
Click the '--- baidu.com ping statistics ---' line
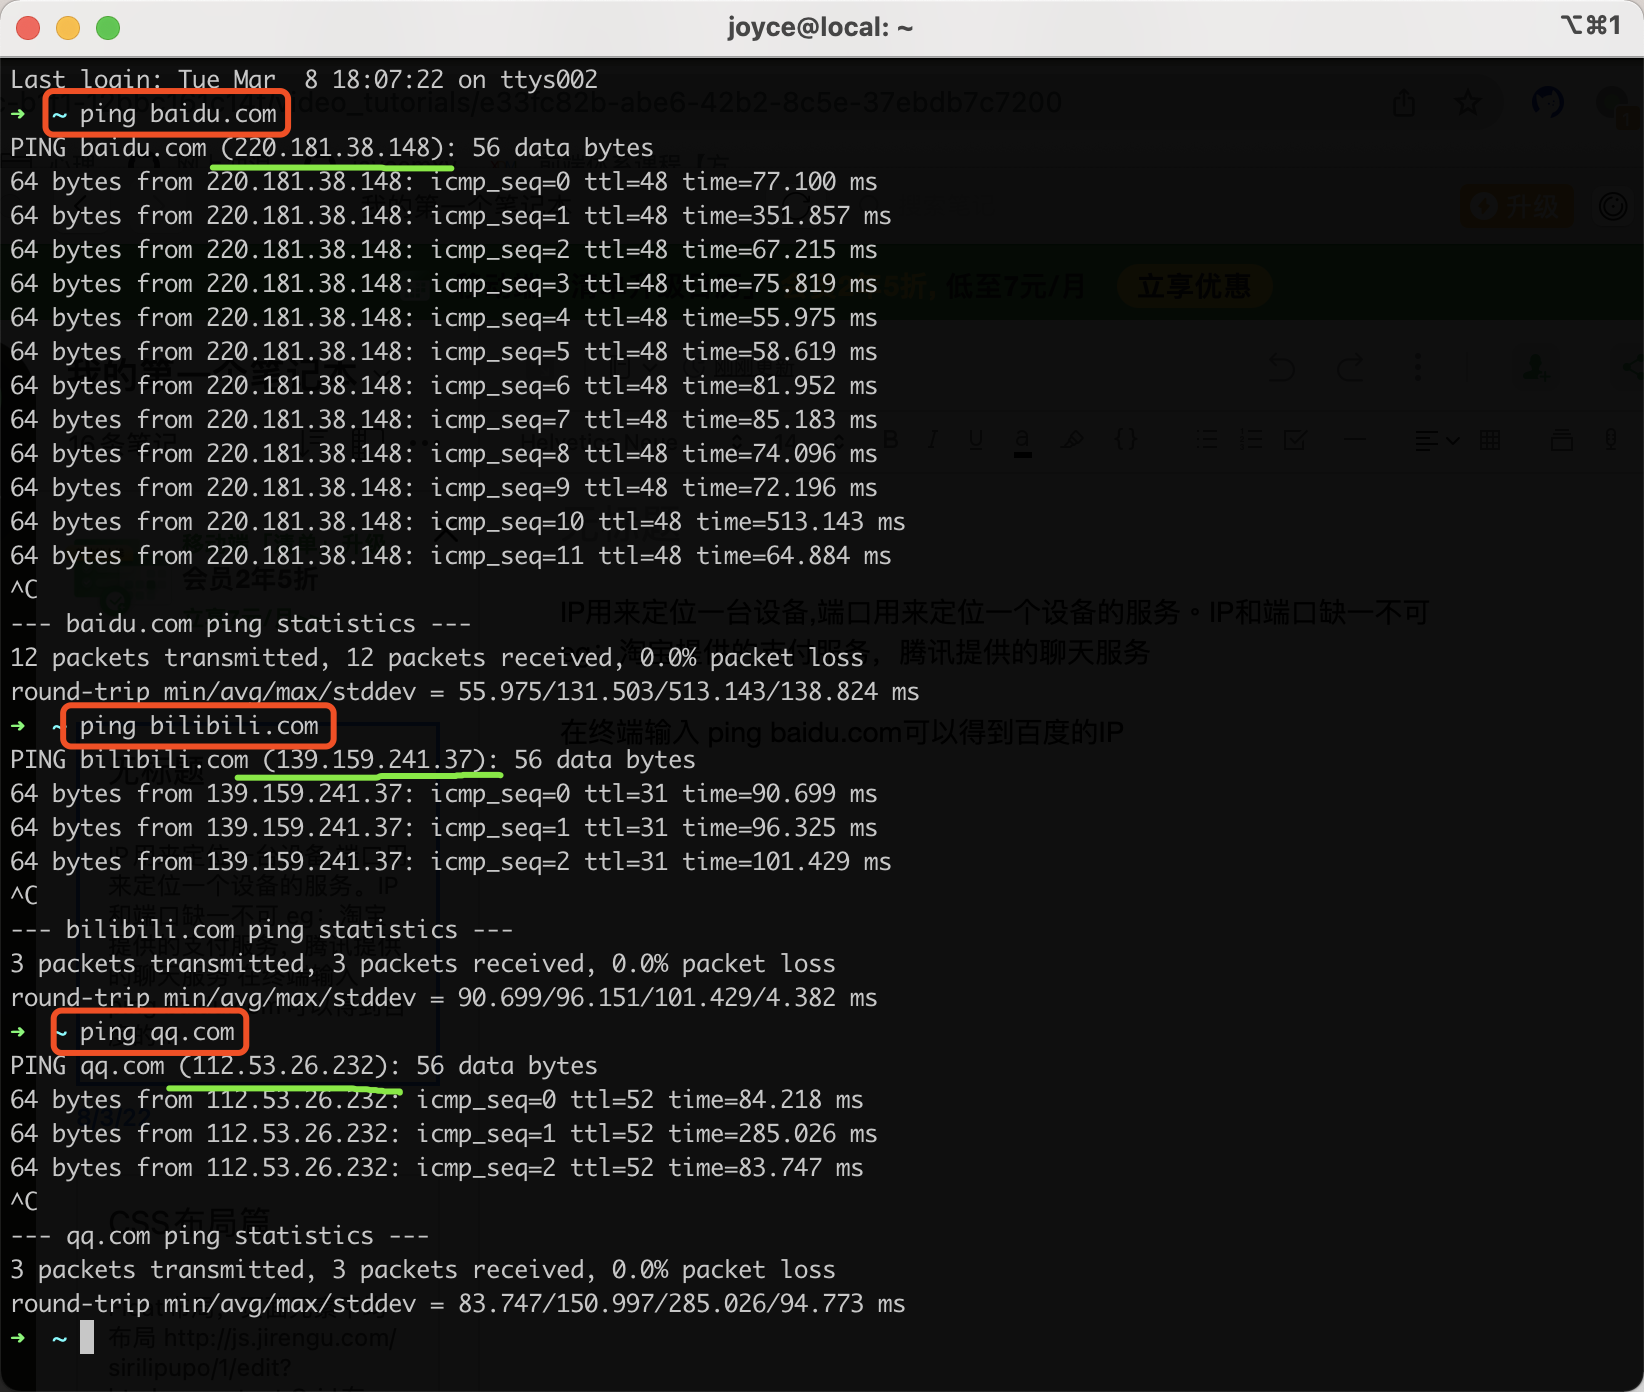click(x=241, y=624)
